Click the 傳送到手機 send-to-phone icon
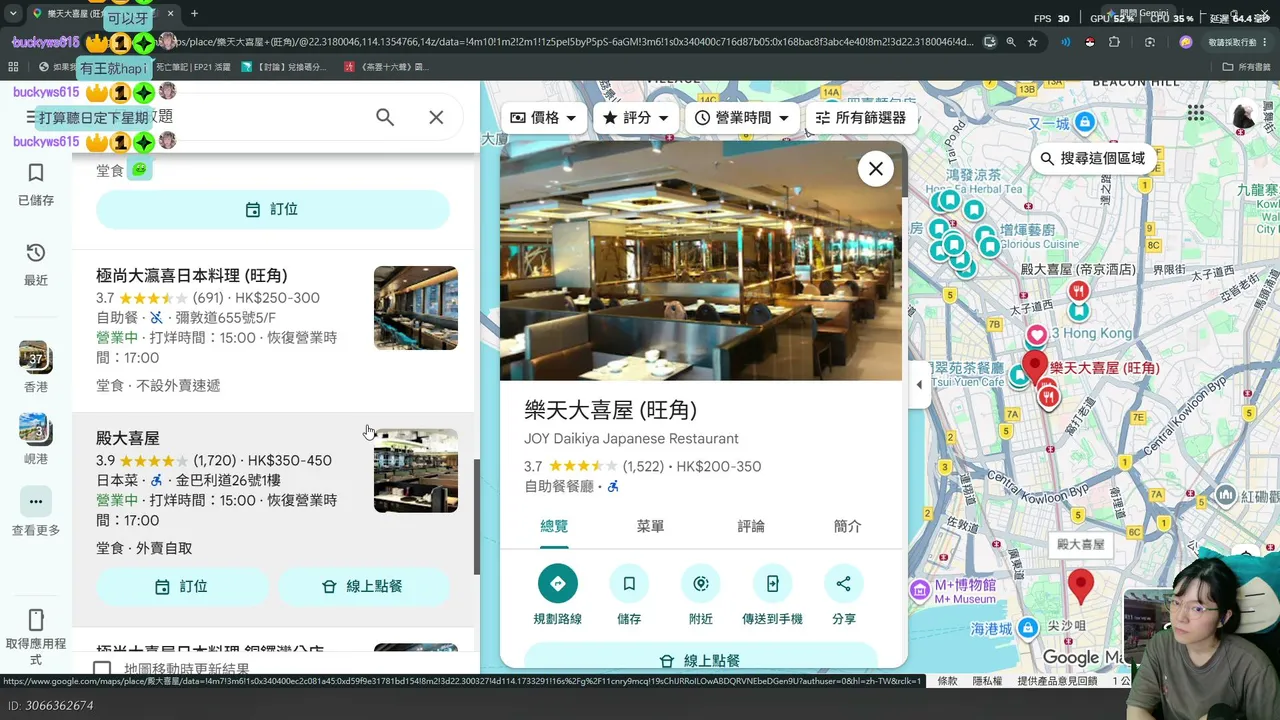 click(x=772, y=584)
